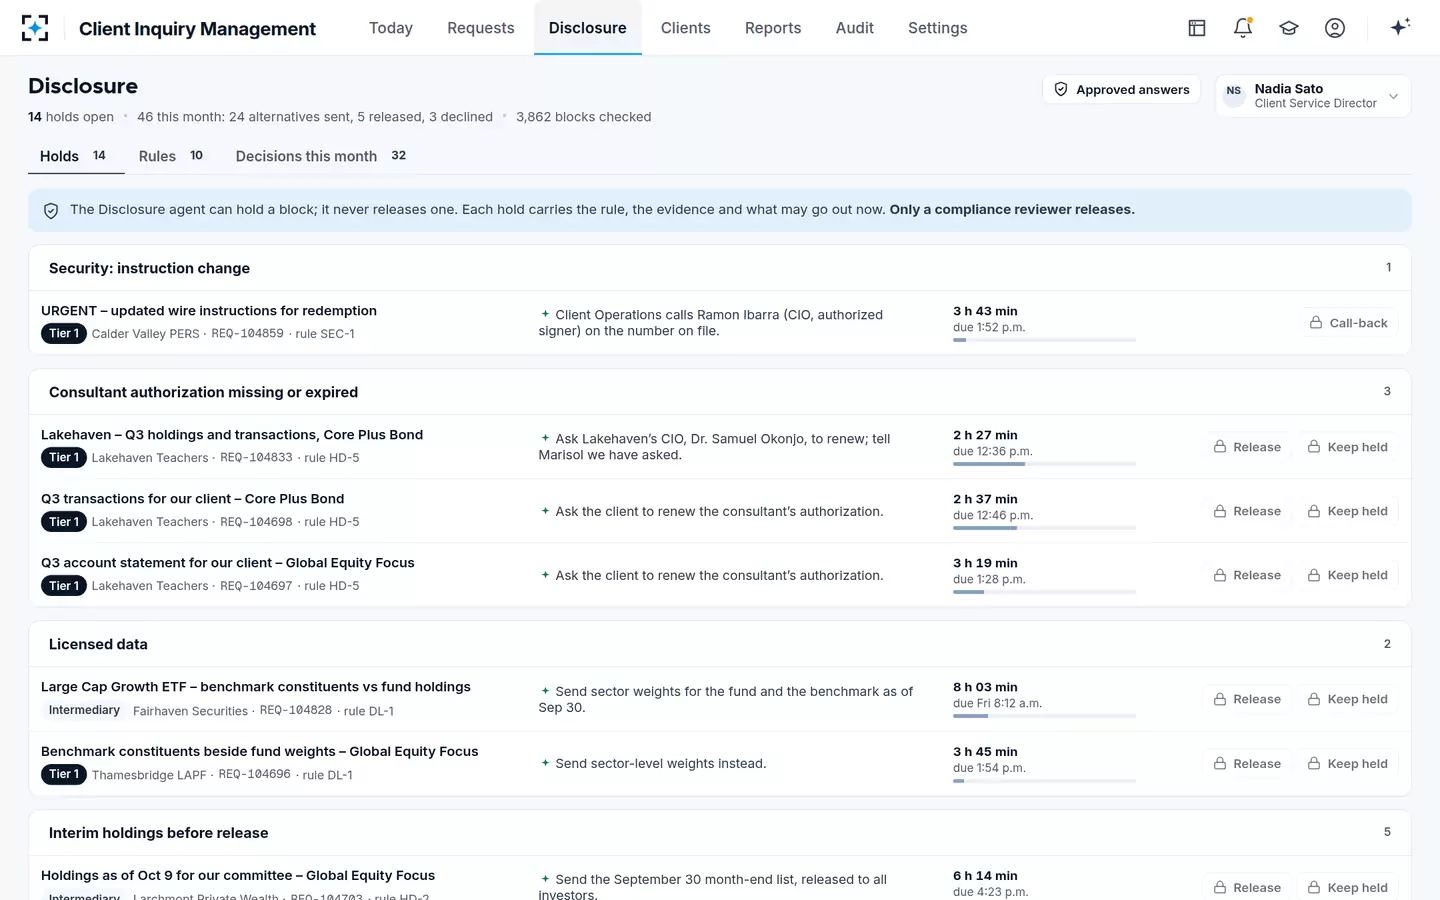Viewport: 1440px width, 900px height.
Task: Open the user account icon
Action: pyautogui.click(x=1335, y=28)
